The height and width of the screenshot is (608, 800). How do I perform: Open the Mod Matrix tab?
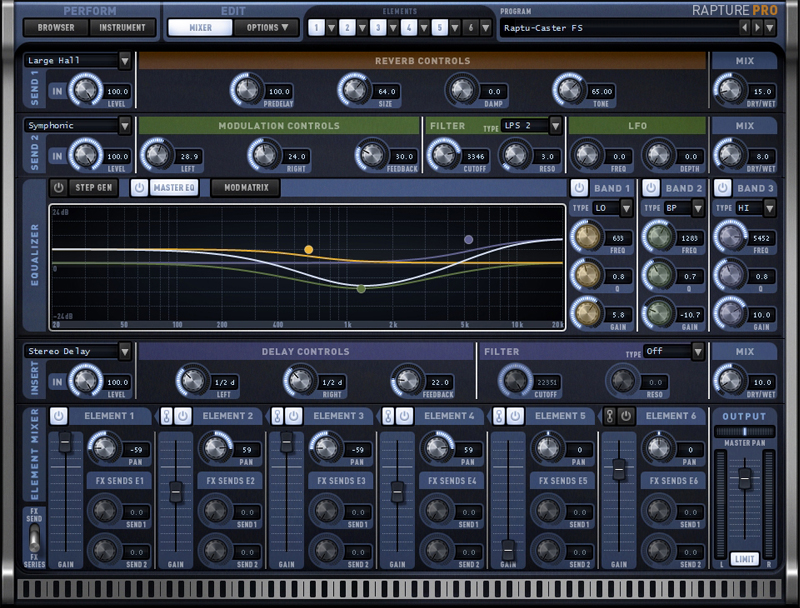[x=245, y=187]
